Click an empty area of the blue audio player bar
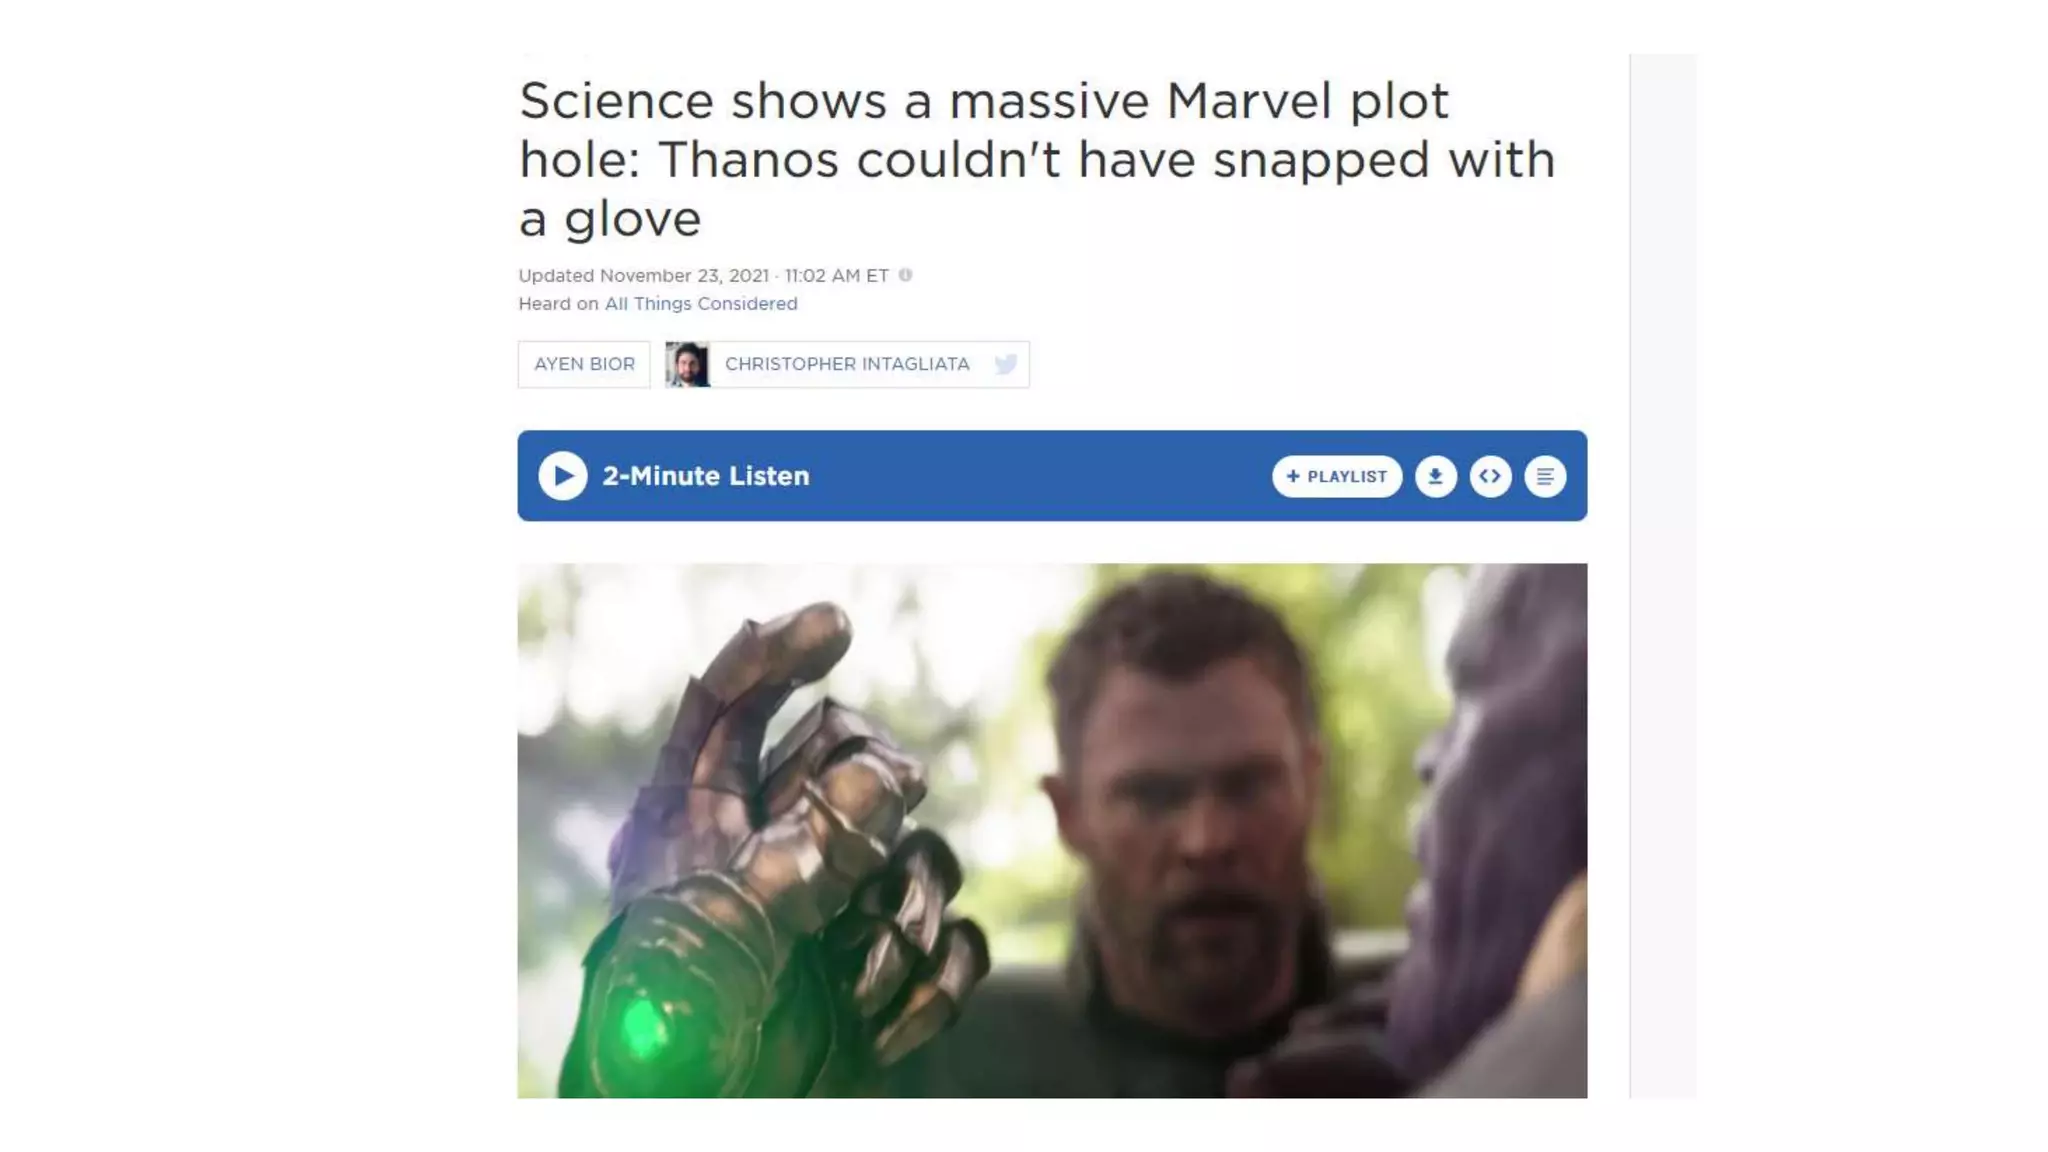This screenshot has width=2048, height=1152. [x=1040, y=476]
